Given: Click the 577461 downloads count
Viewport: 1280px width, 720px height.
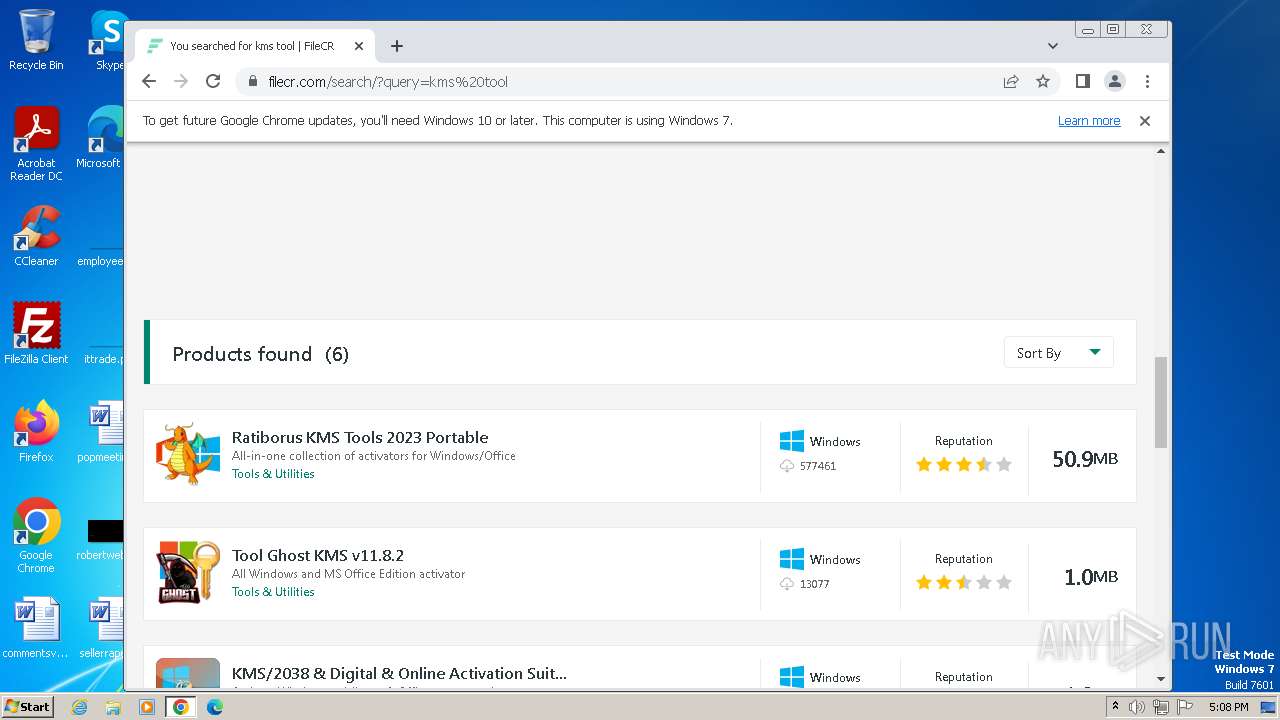Looking at the screenshot, I should pyautogui.click(x=818, y=466).
